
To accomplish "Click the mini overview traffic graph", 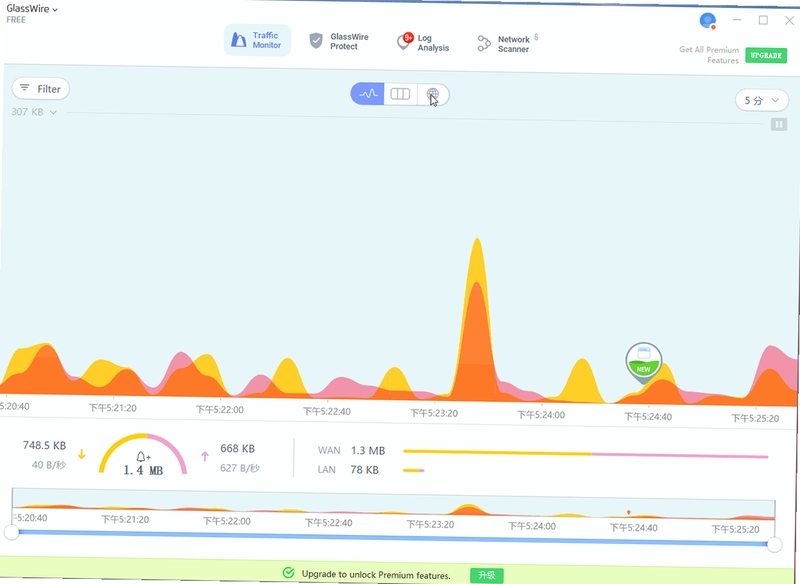I will point(393,504).
